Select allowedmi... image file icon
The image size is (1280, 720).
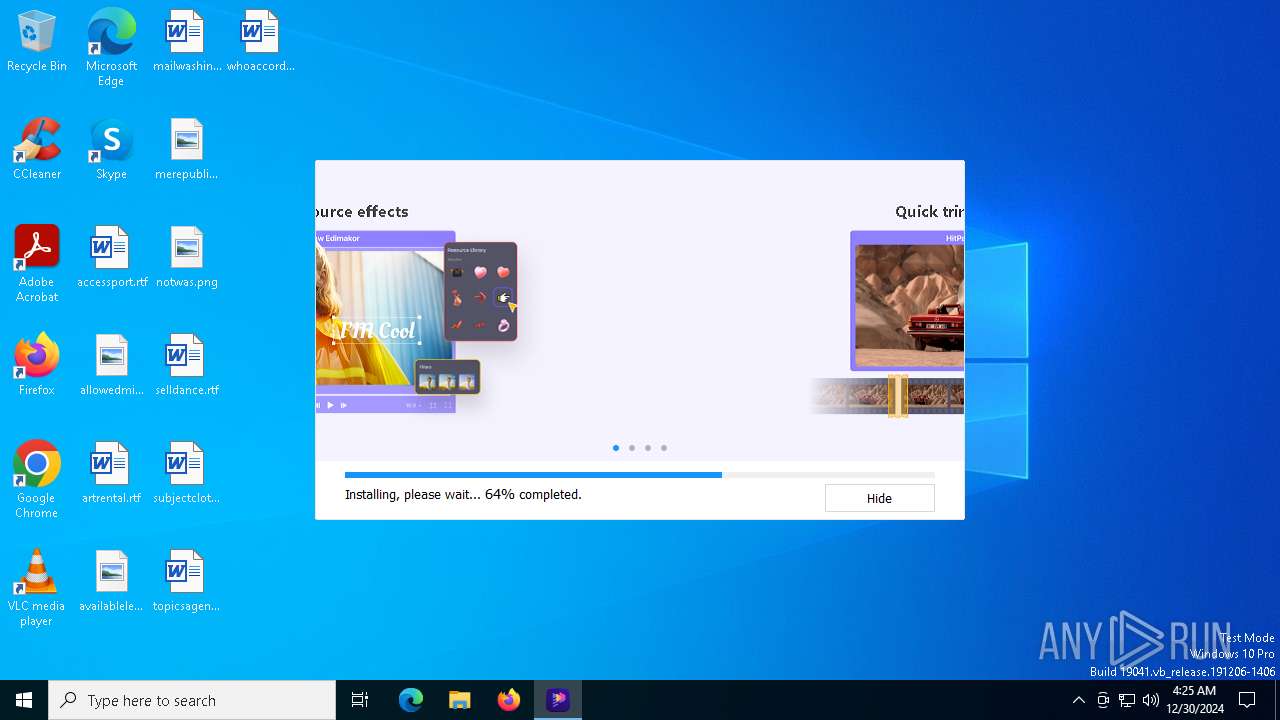[111, 366]
